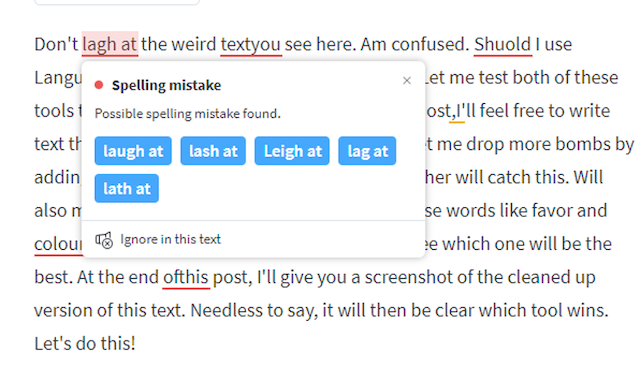
Task: Open suggestions for underlined 'Shuold'
Action: (503, 44)
